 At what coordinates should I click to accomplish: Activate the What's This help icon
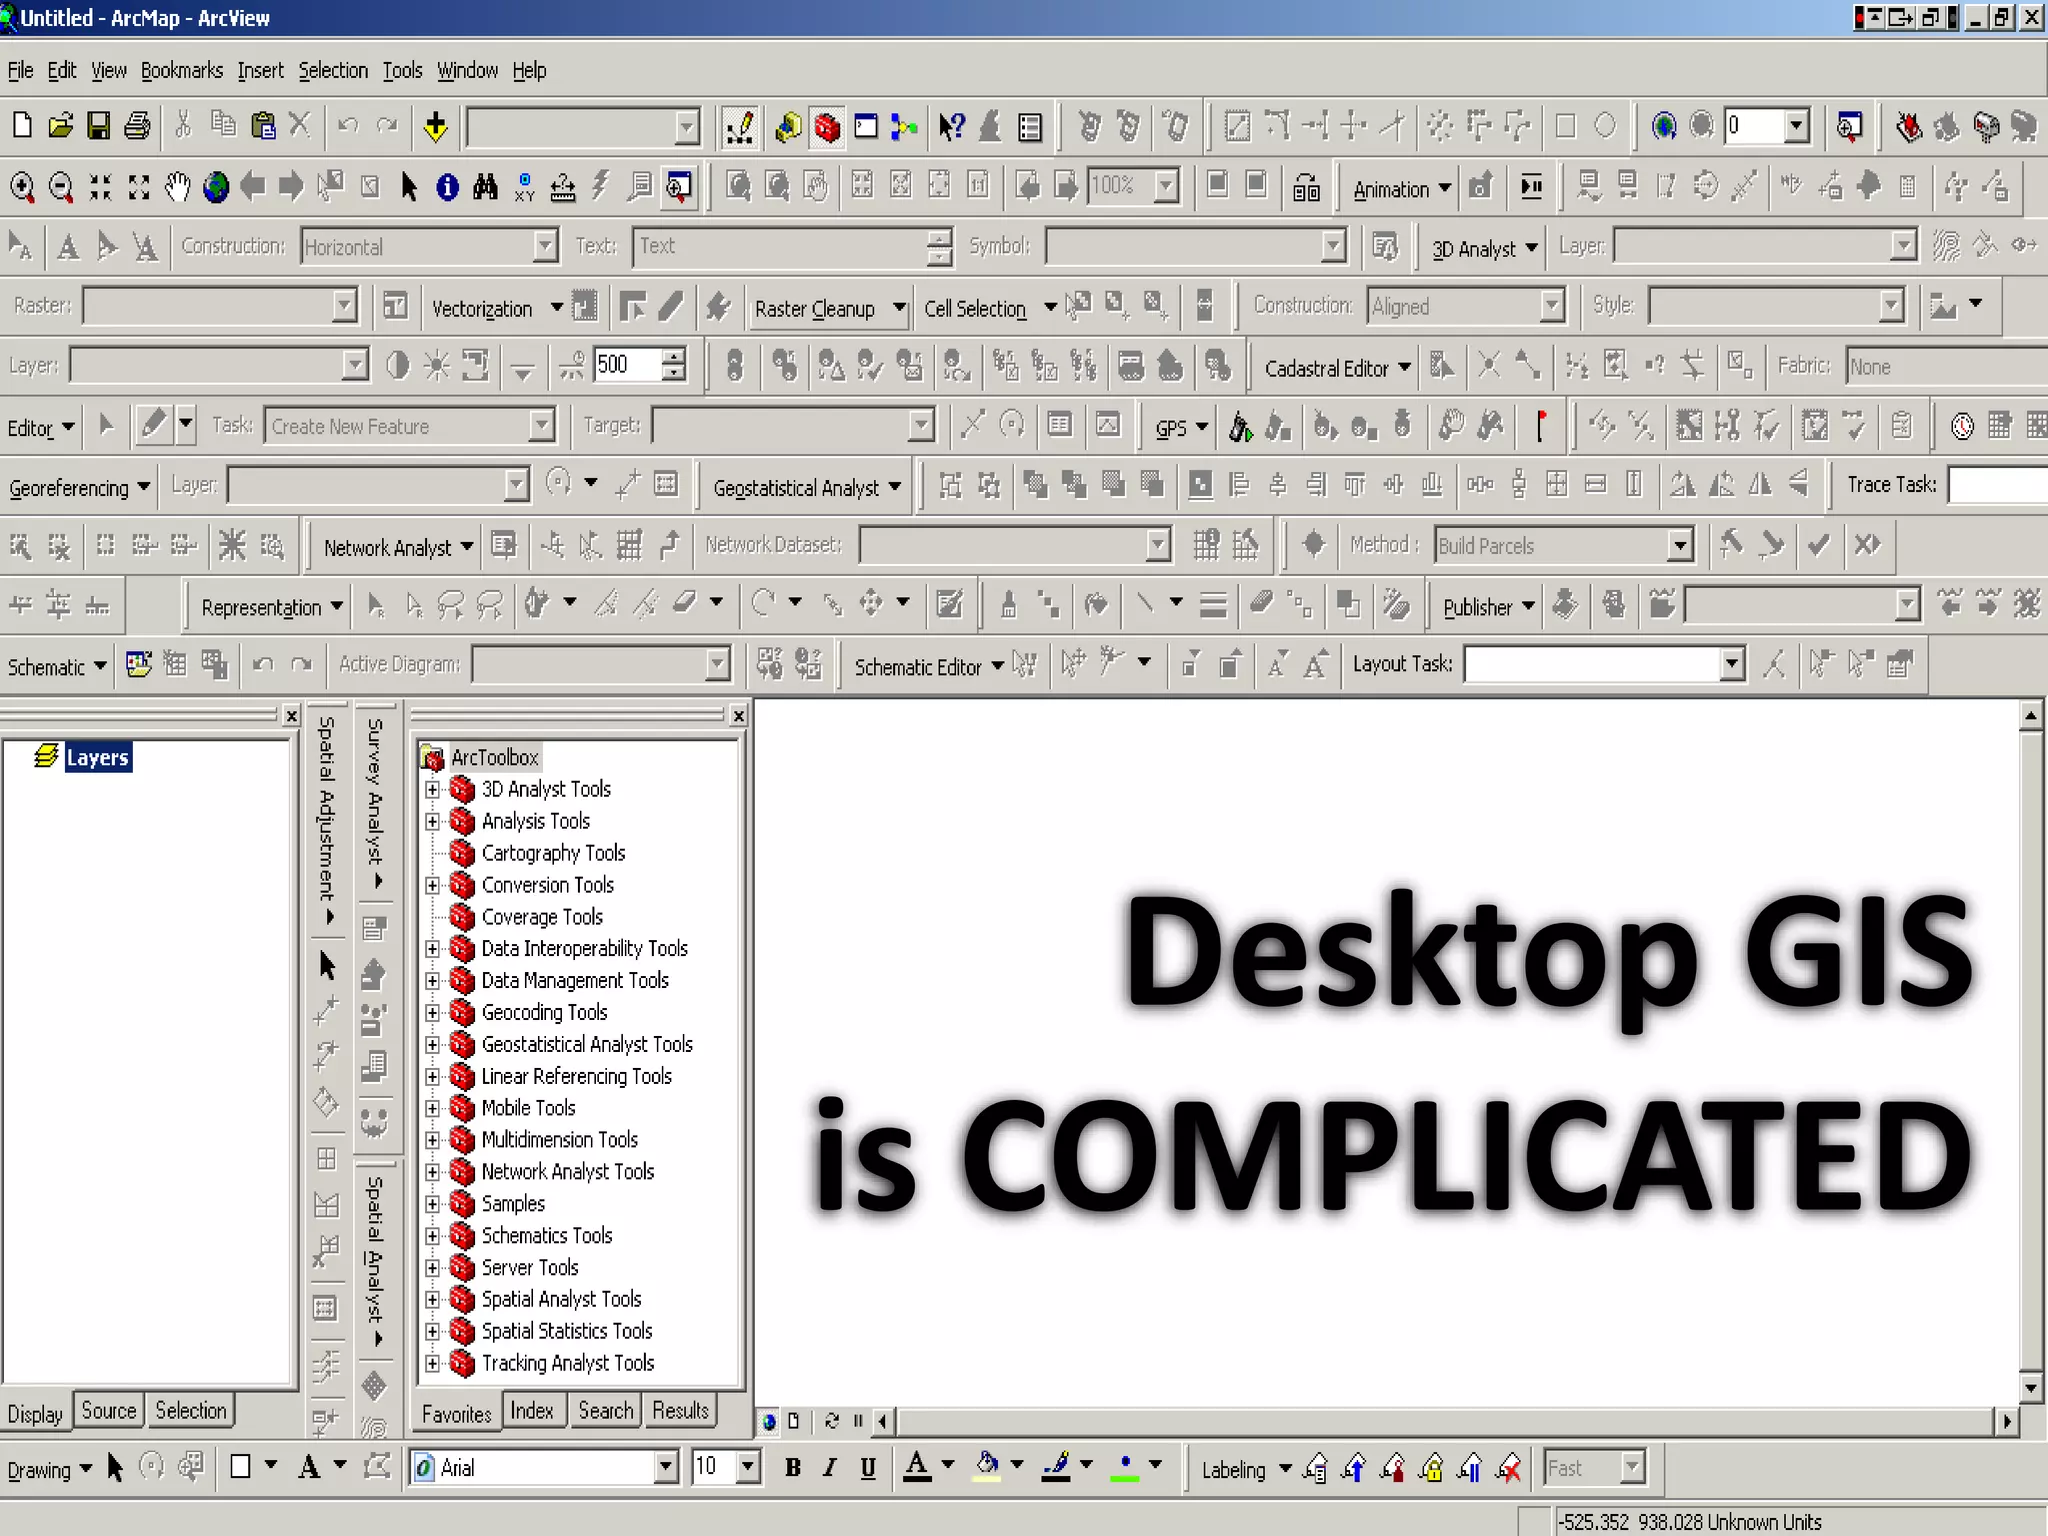(x=951, y=127)
